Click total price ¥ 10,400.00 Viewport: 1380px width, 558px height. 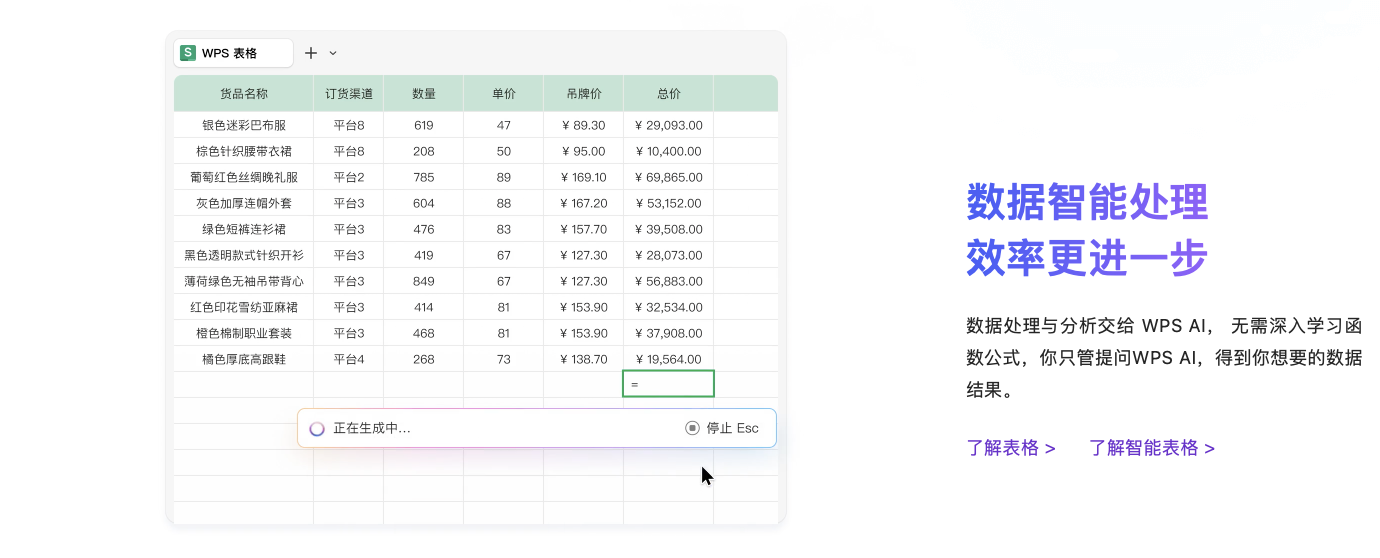coord(669,151)
